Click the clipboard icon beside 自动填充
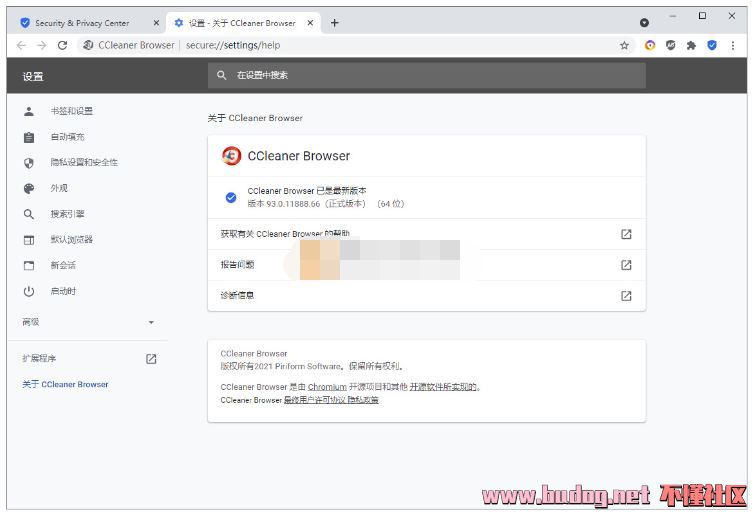The height and width of the screenshot is (516, 756). pos(29,137)
